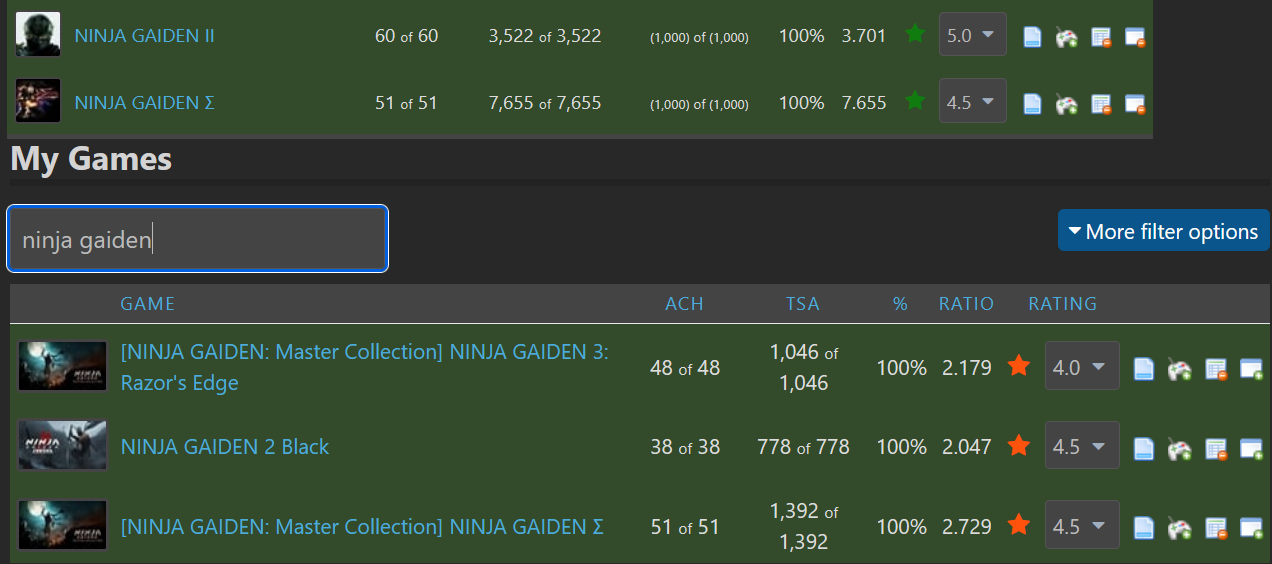
Task: Open the top NINJA GAIDEN Σ game link
Action: pyautogui.click(x=144, y=103)
